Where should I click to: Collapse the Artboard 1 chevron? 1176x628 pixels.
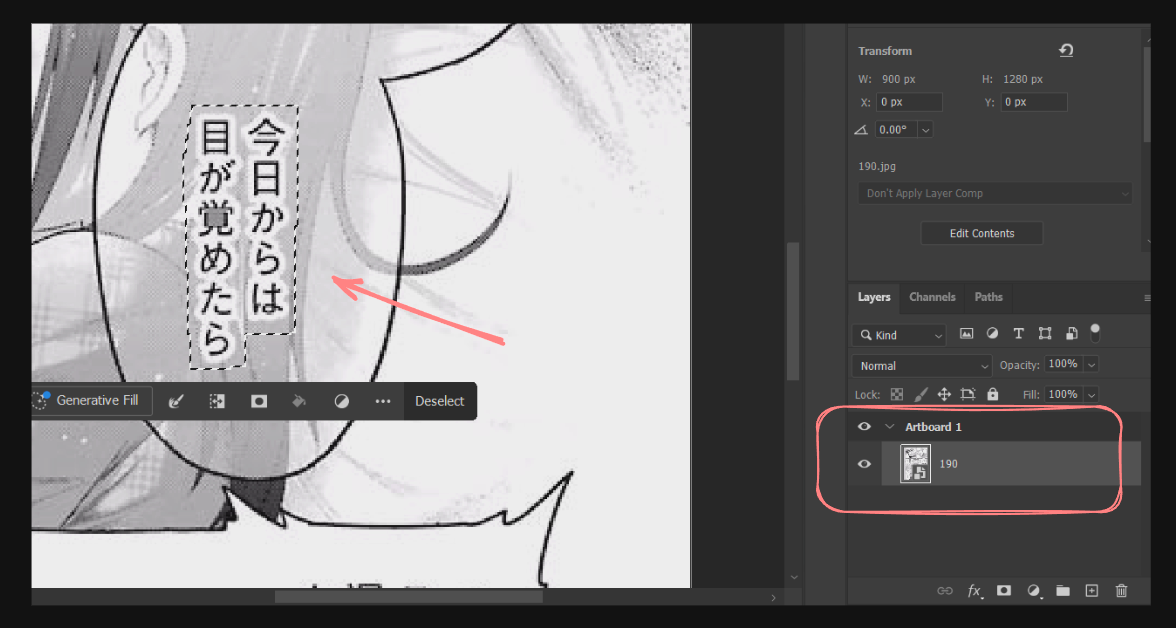(x=890, y=426)
